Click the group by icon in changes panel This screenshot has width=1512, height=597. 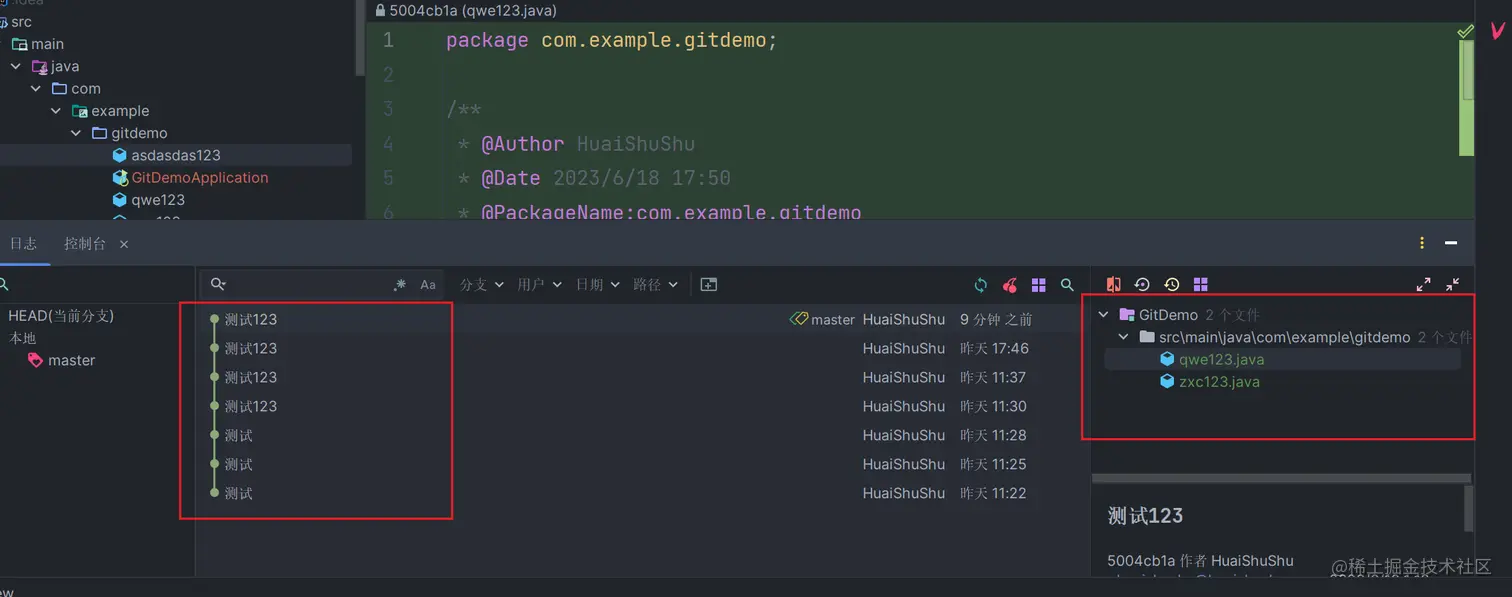1201,285
